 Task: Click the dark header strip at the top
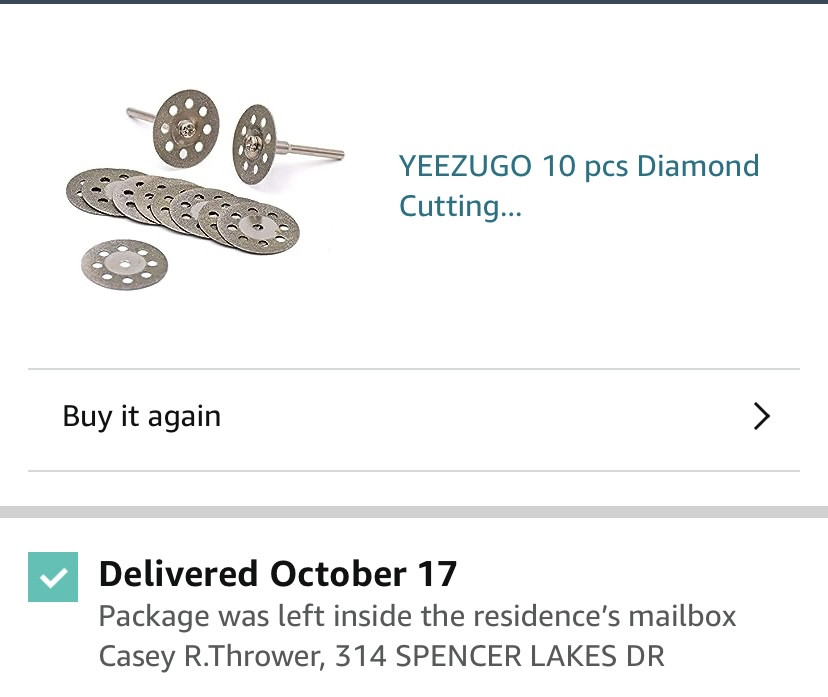coord(414,2)
